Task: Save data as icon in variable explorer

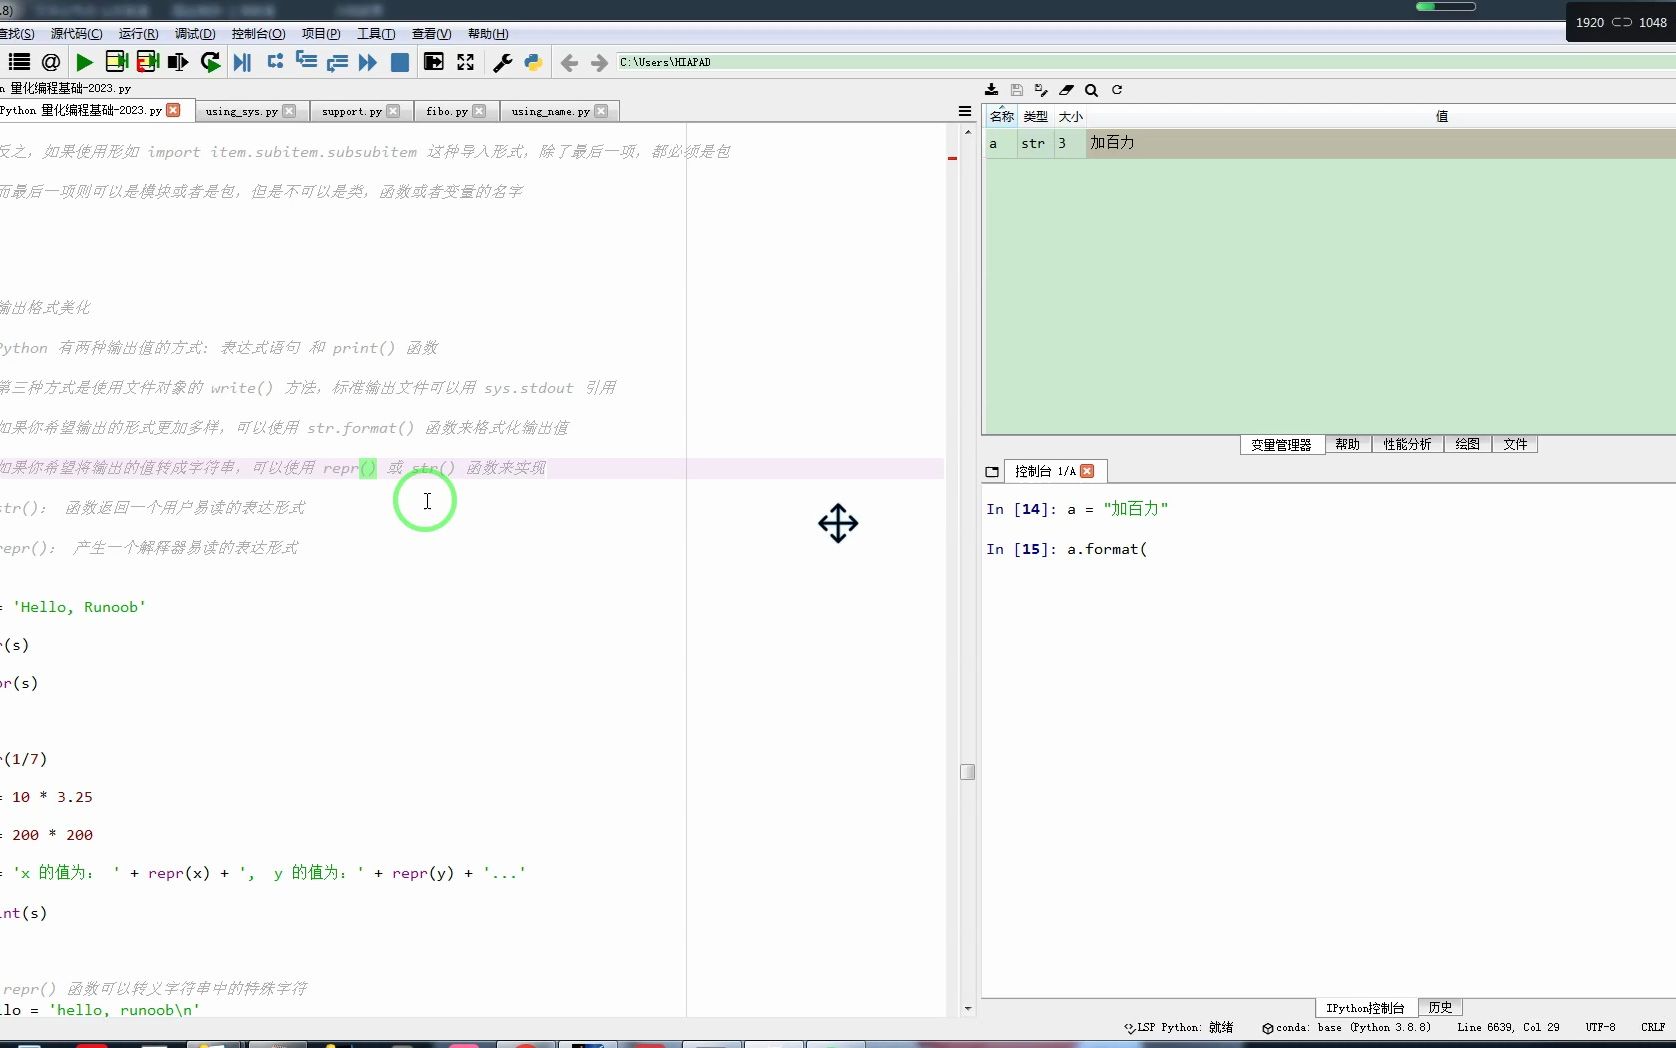Action: (x=1041, y=90)
